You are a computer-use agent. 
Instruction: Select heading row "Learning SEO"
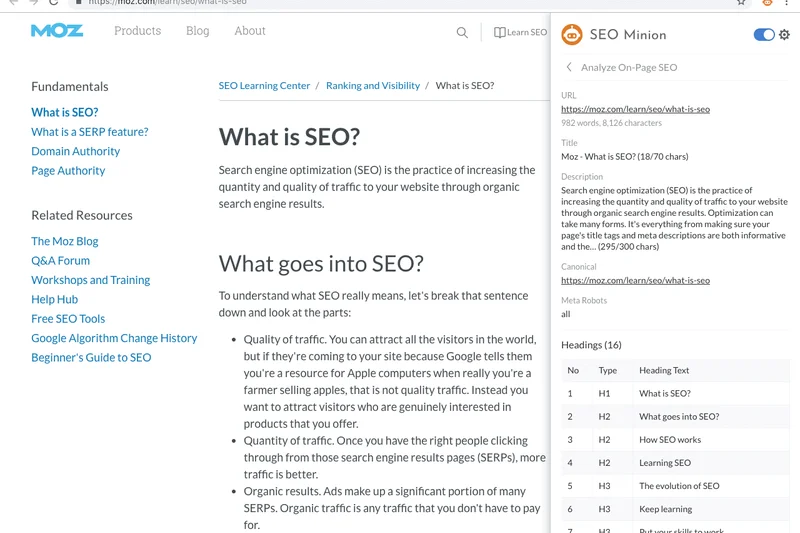(675, 463)
